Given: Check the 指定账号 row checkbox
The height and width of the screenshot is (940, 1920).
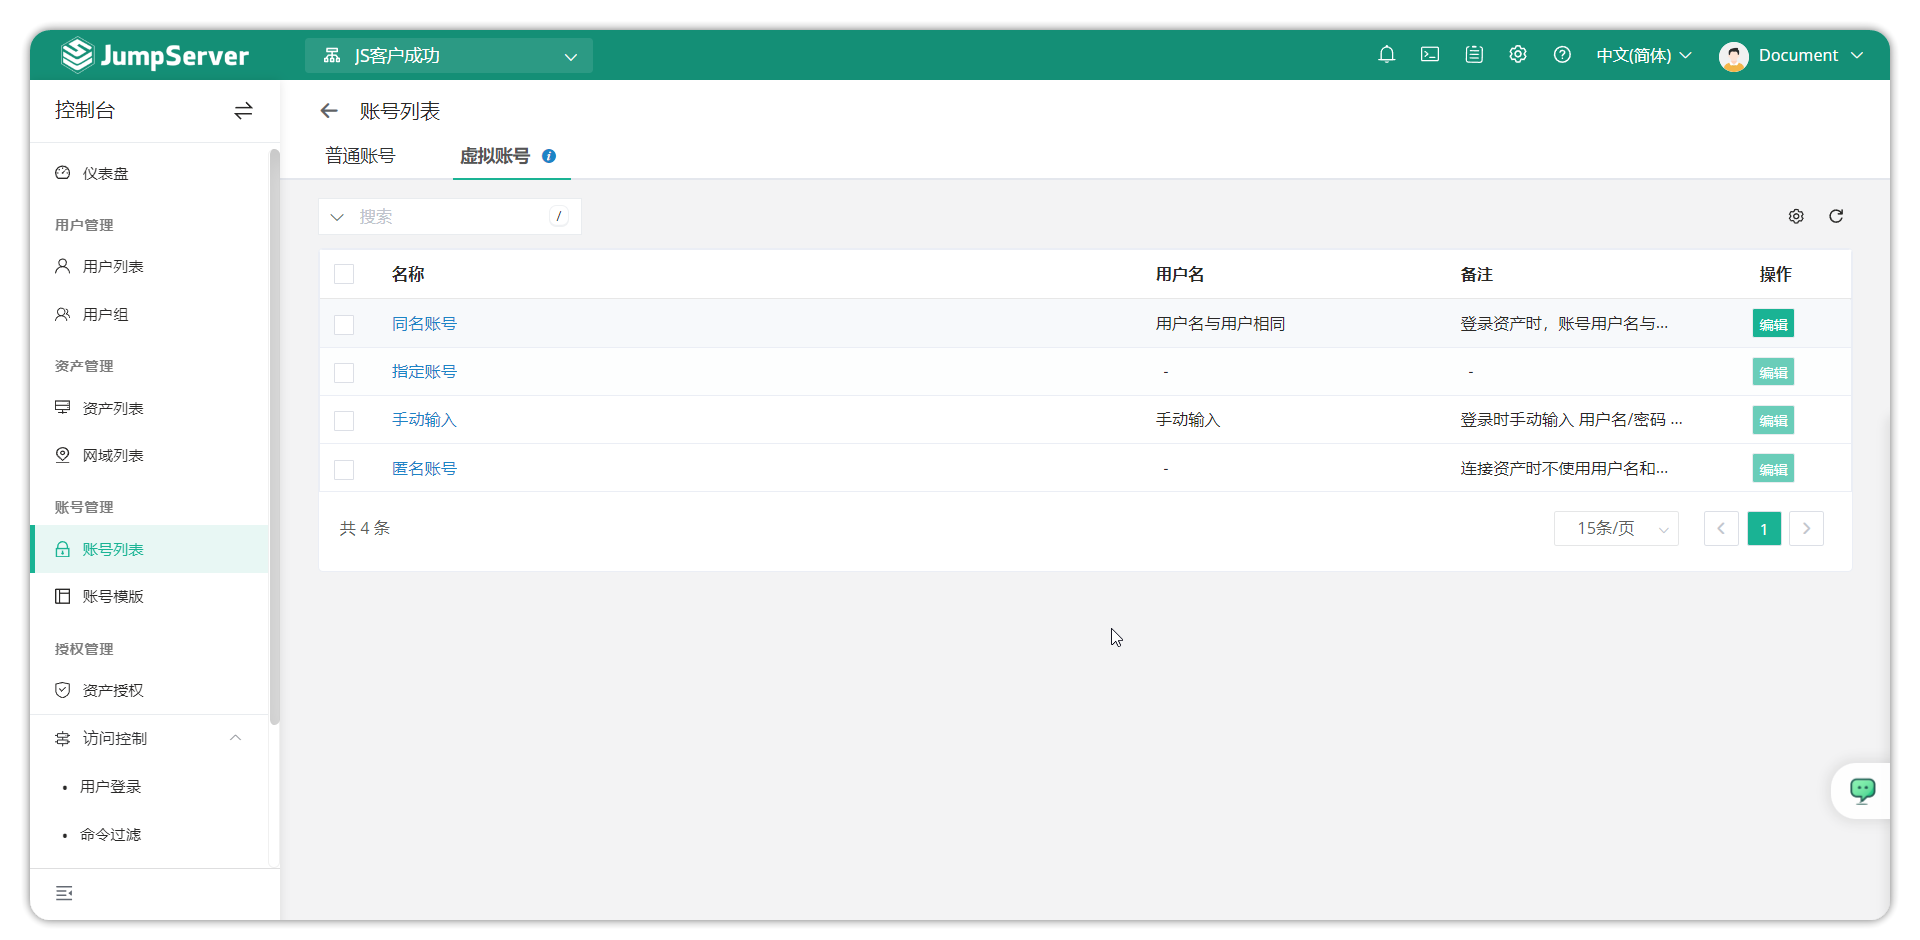Looking at the screenshot, I should click(344, 373).
